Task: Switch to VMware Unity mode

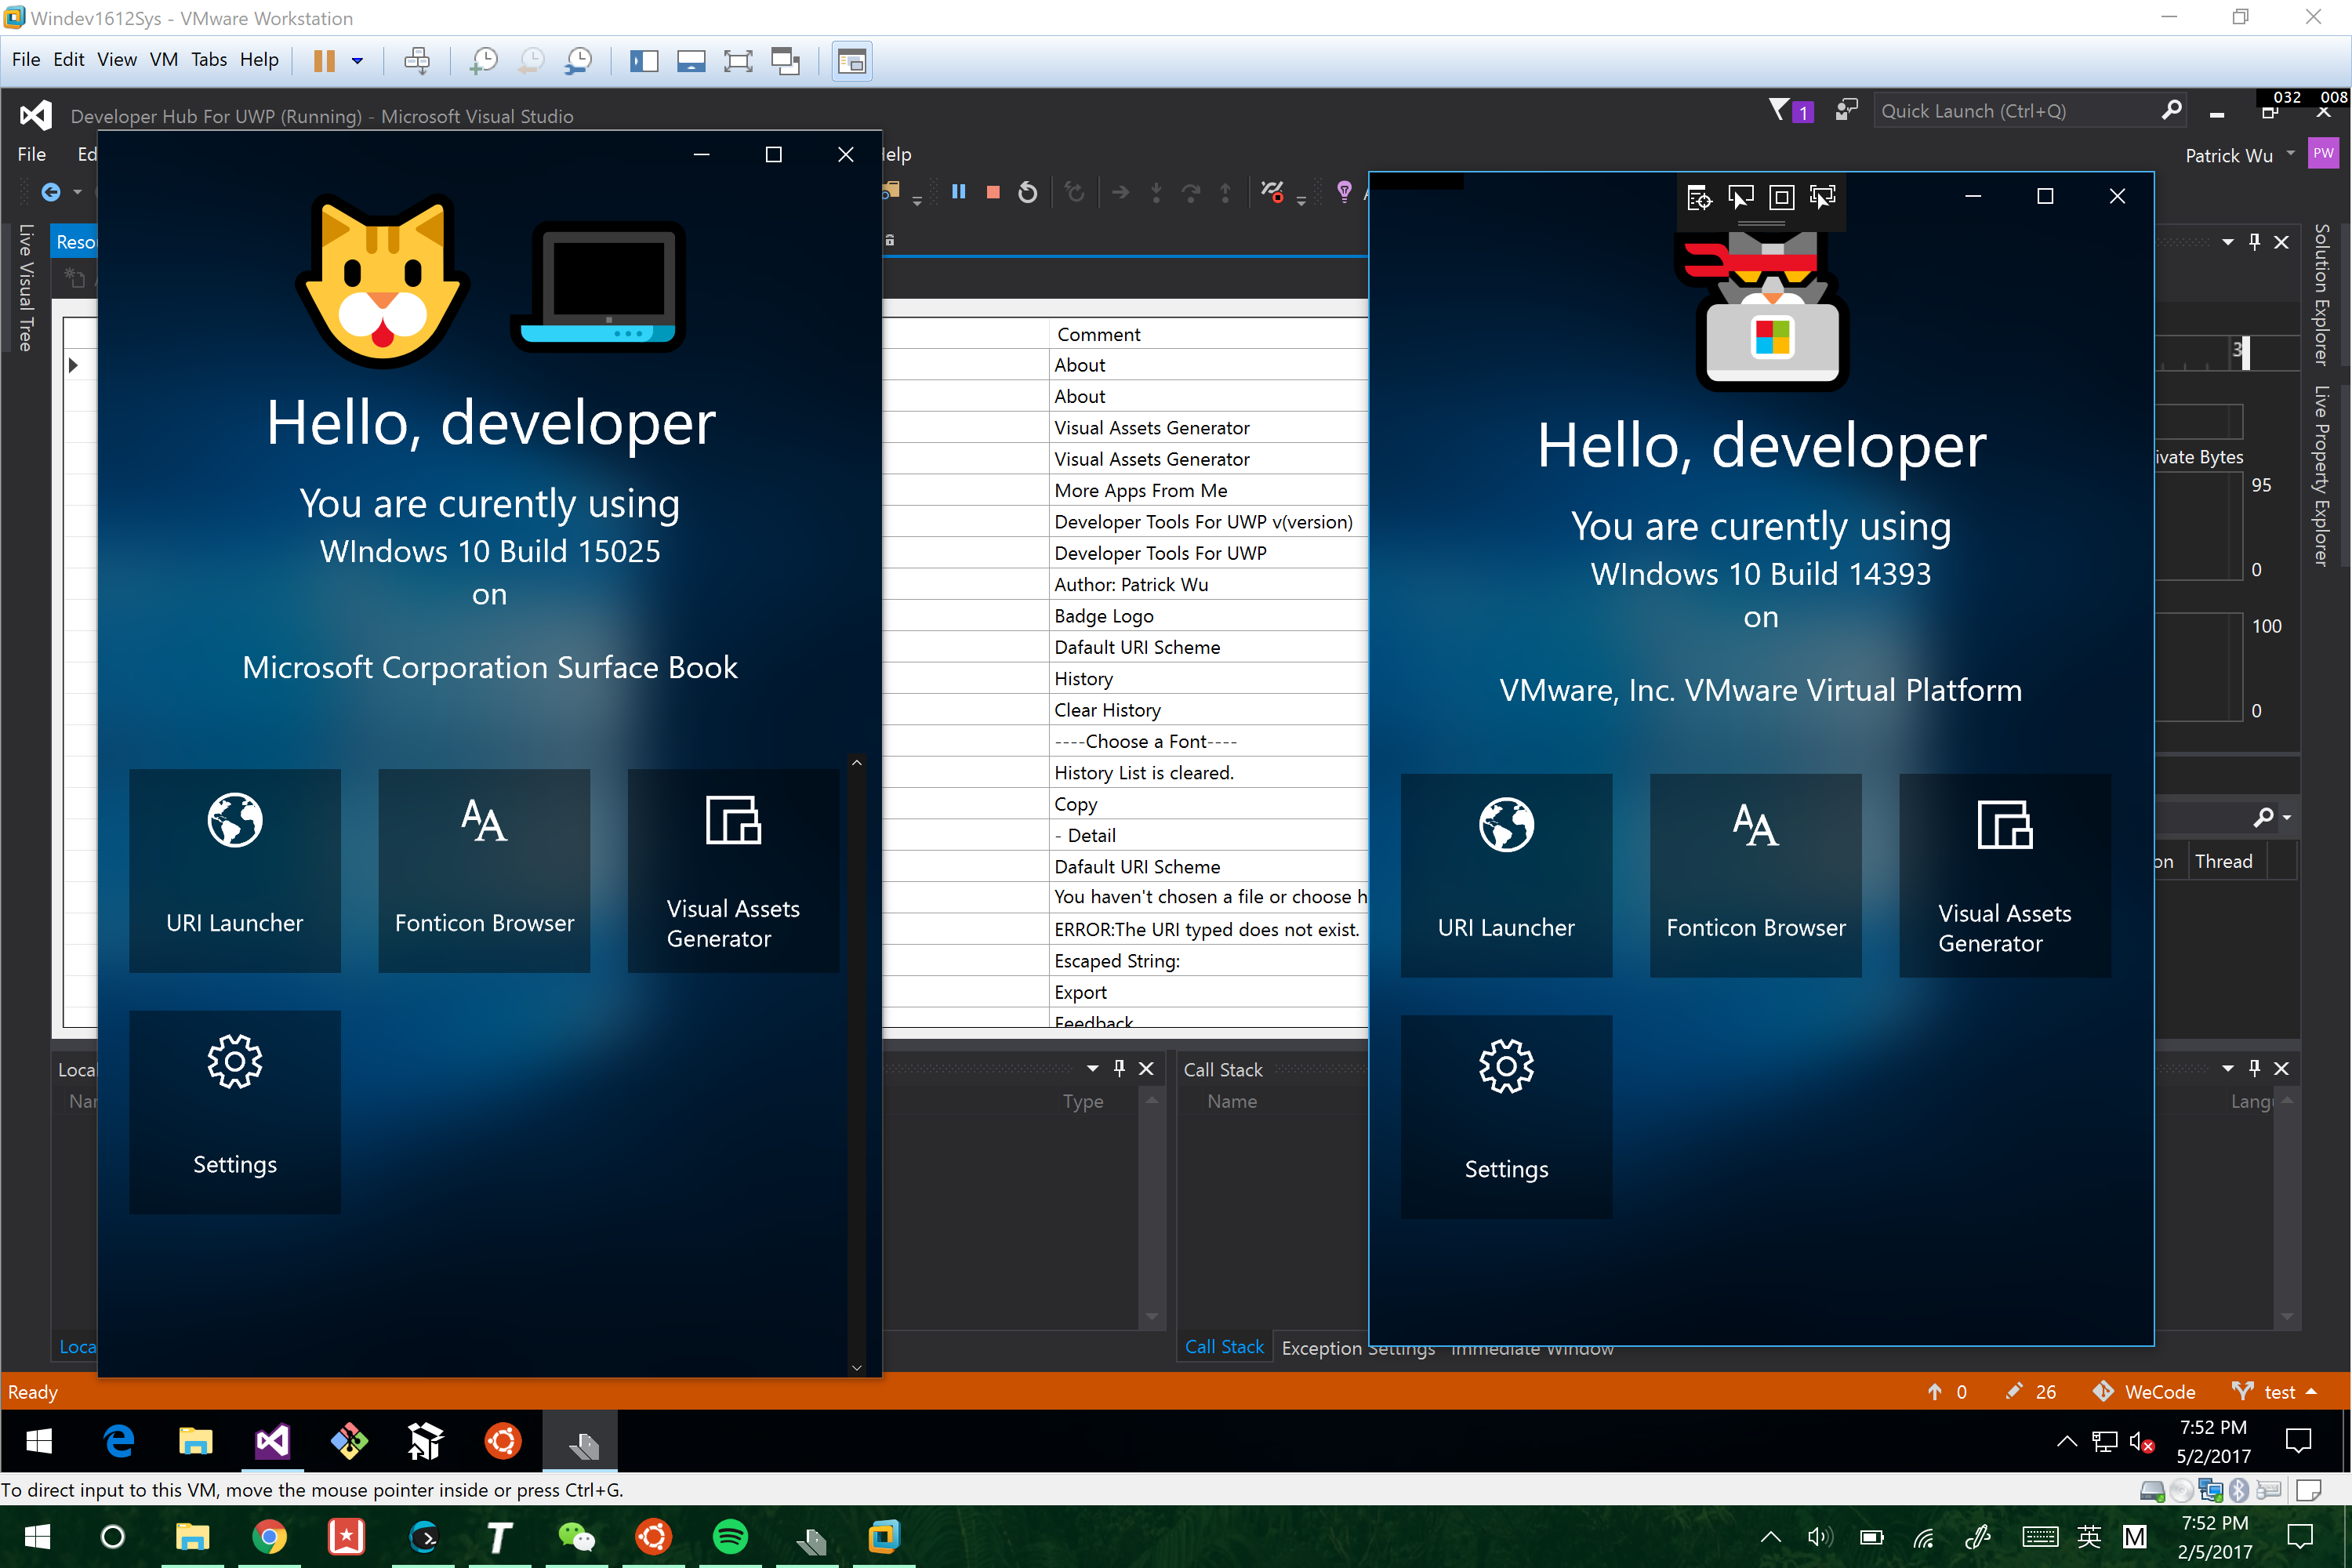Action: pyautogui.click(x=786, y=61)
